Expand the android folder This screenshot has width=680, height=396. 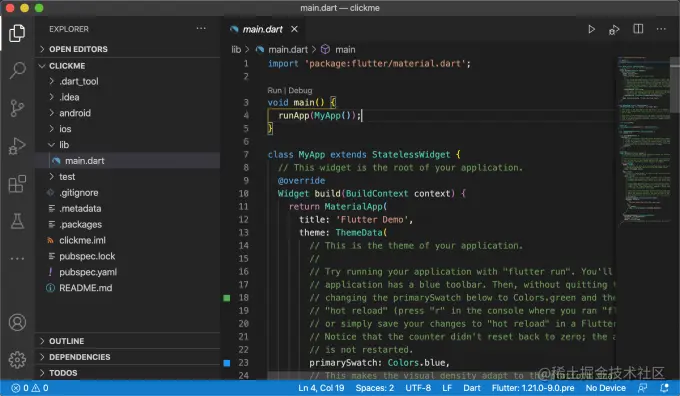point(128,113)
